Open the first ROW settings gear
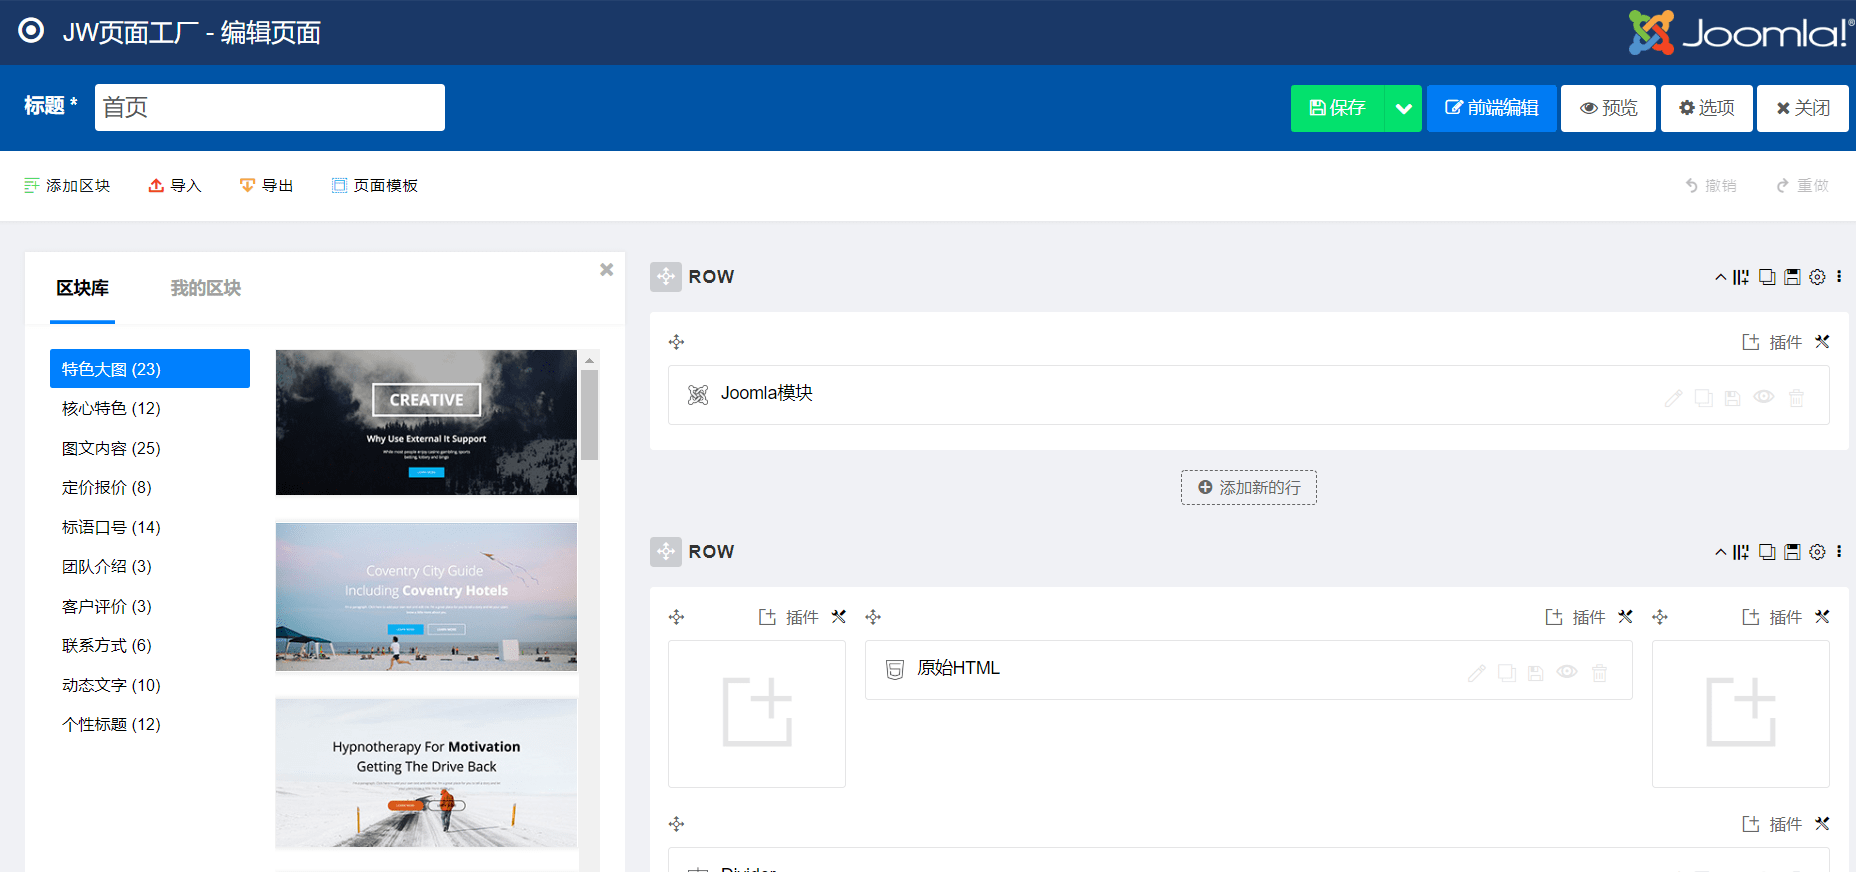This screenshot has width=1856, height=872. (x=1817, y=277)
